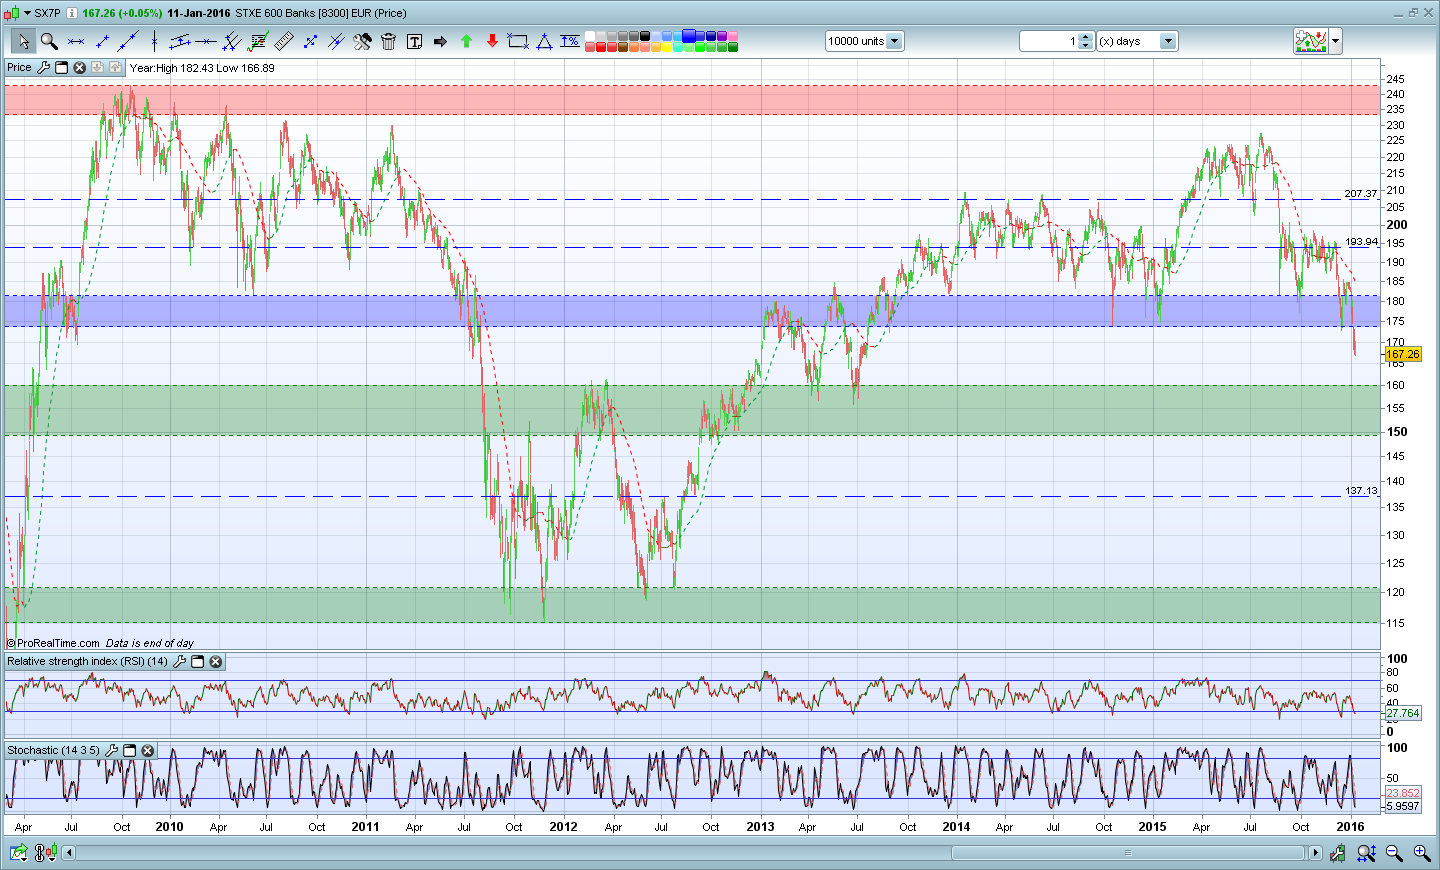Select the triangle drawing tool
Viewport: 1440px width, 870px height.
(x=544, y=41)
